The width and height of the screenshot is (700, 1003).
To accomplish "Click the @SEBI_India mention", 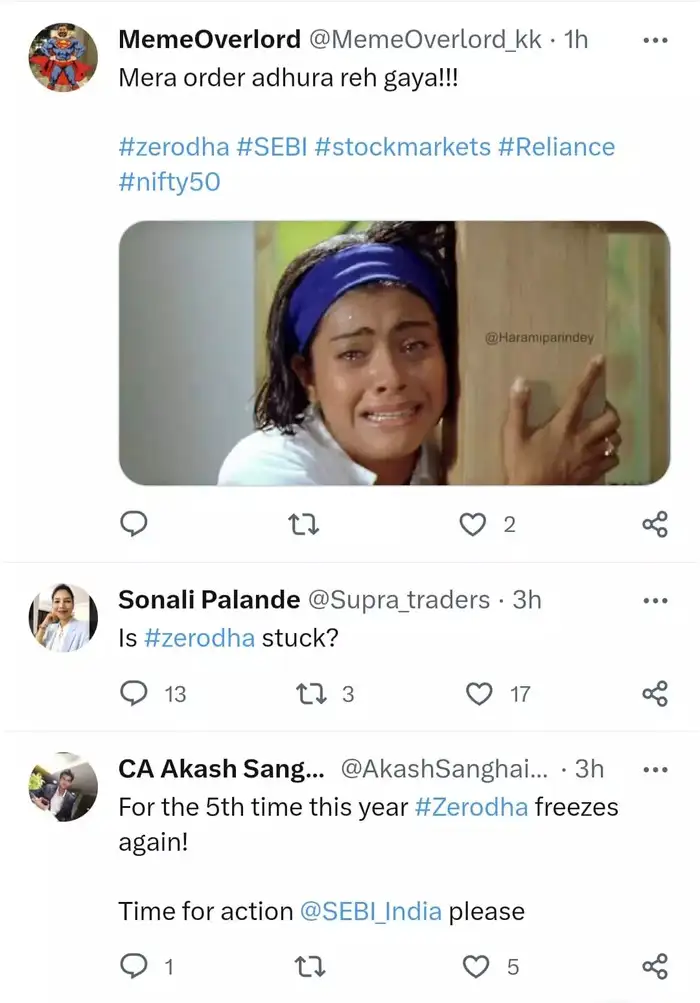I will pyautogui.click(x=378, y=911).
